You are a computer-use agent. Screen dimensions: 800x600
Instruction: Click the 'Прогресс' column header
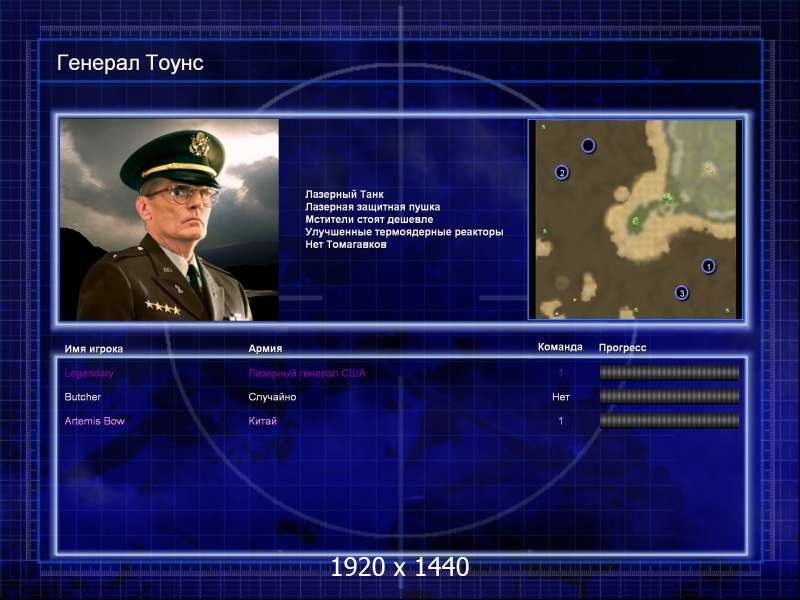click(x=622, y=348)
